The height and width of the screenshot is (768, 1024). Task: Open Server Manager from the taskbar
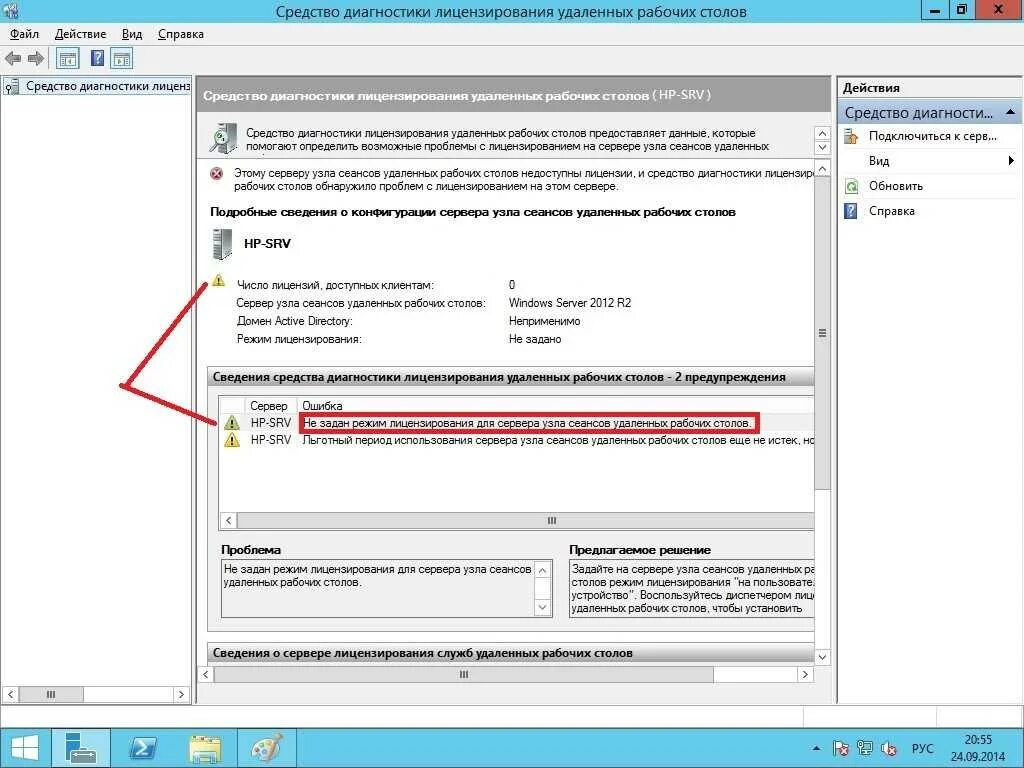point(81,748)
